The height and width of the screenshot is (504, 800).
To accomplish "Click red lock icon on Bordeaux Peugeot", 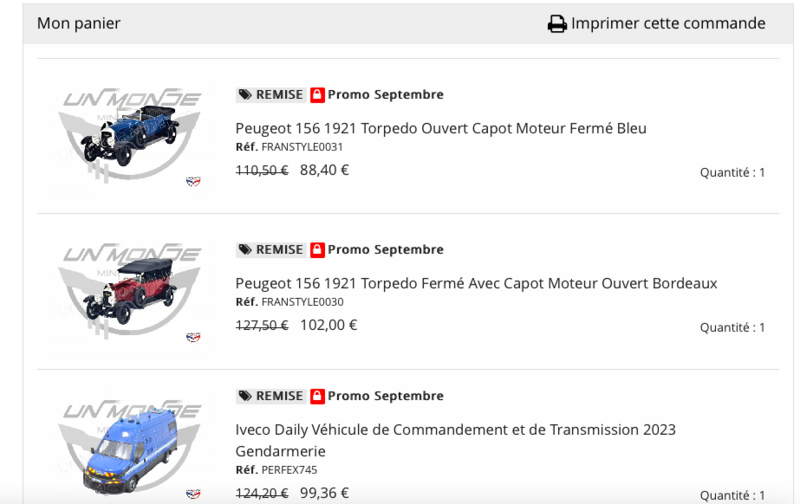I will pyautogui.click(x=318, y=250).
